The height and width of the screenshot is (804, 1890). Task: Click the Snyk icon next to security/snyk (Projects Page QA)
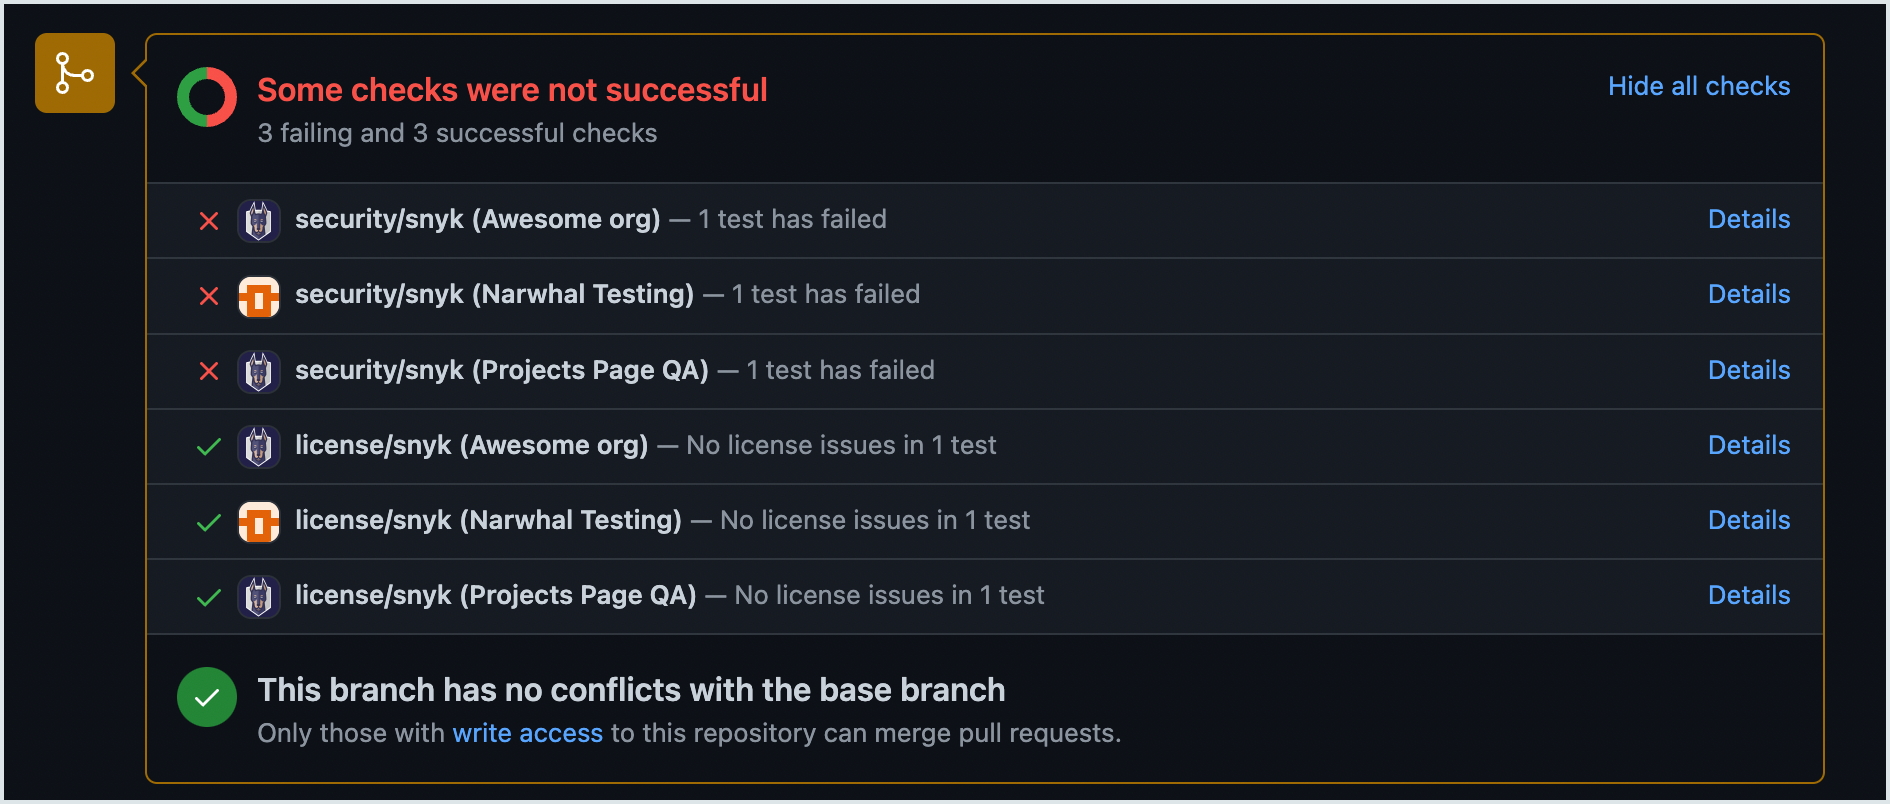click(x=258, y=370)
